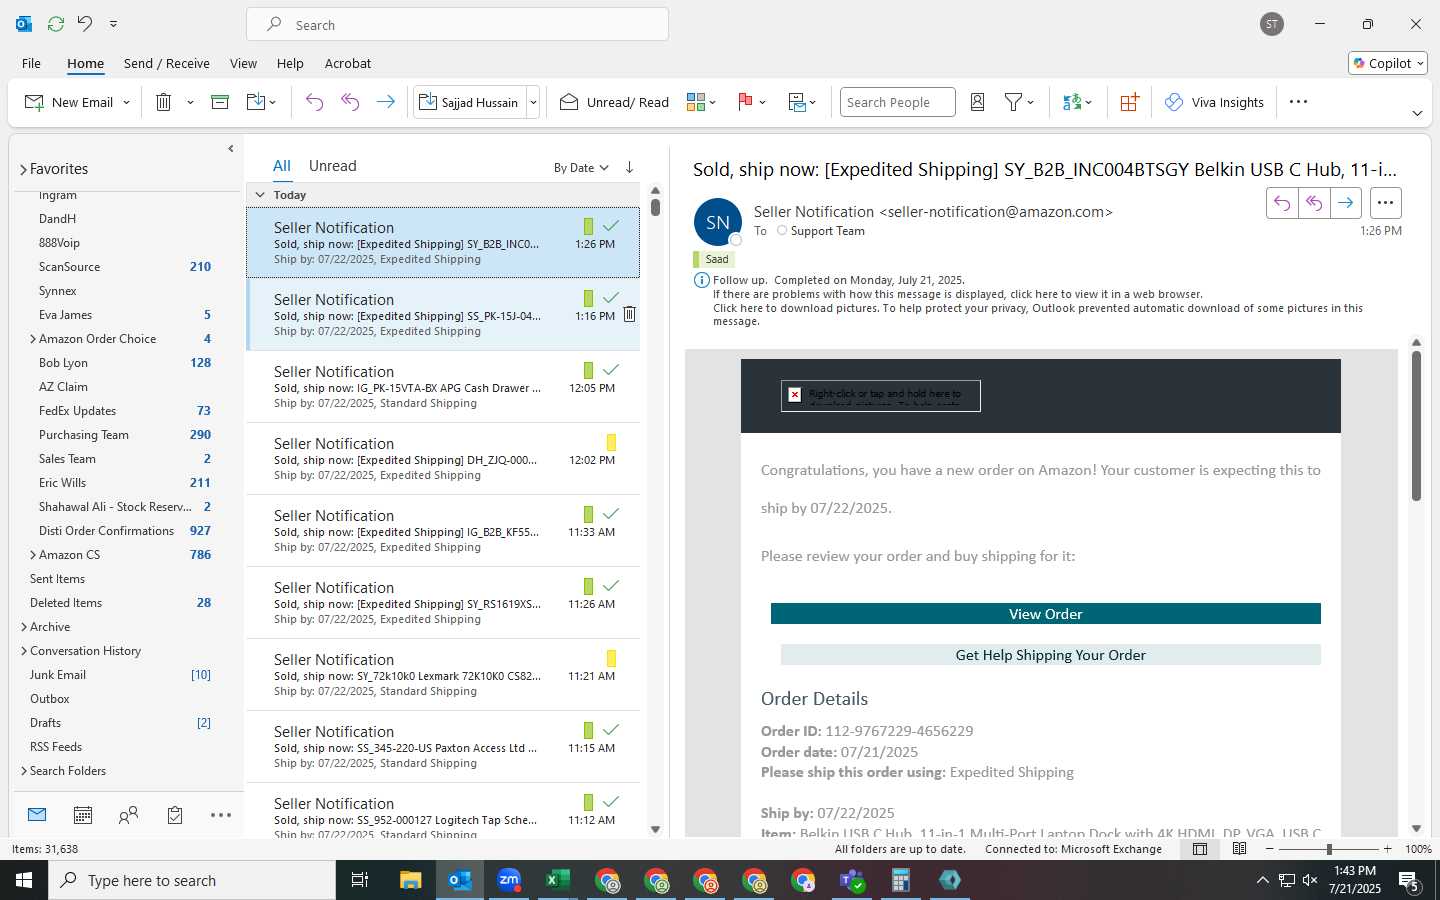
Task: Click the Follow Up flag icon
Action: click(x=745, y=102)
